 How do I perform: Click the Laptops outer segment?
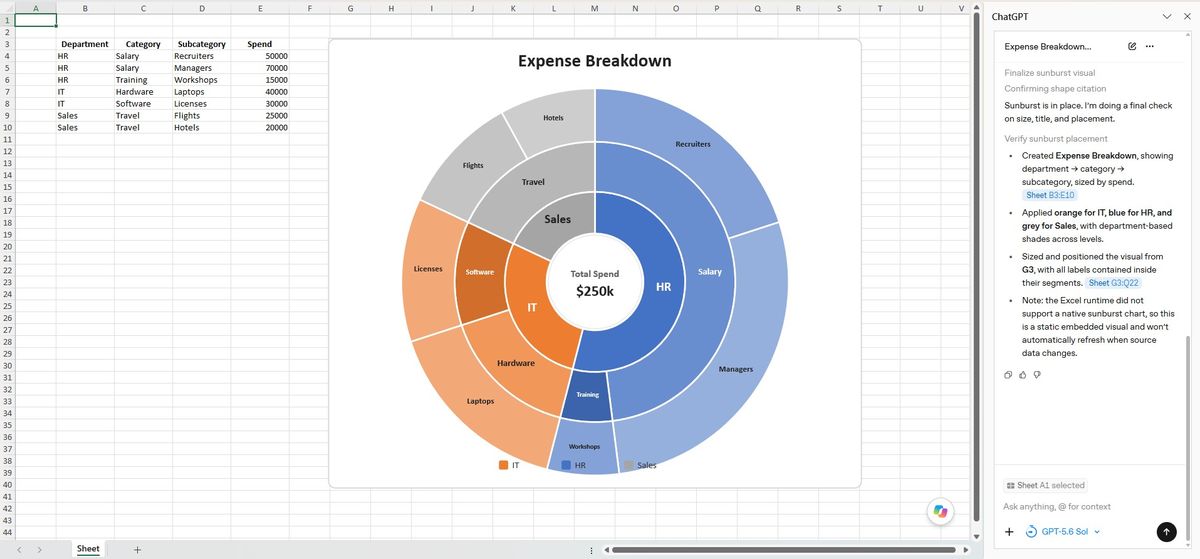point(480,402)
